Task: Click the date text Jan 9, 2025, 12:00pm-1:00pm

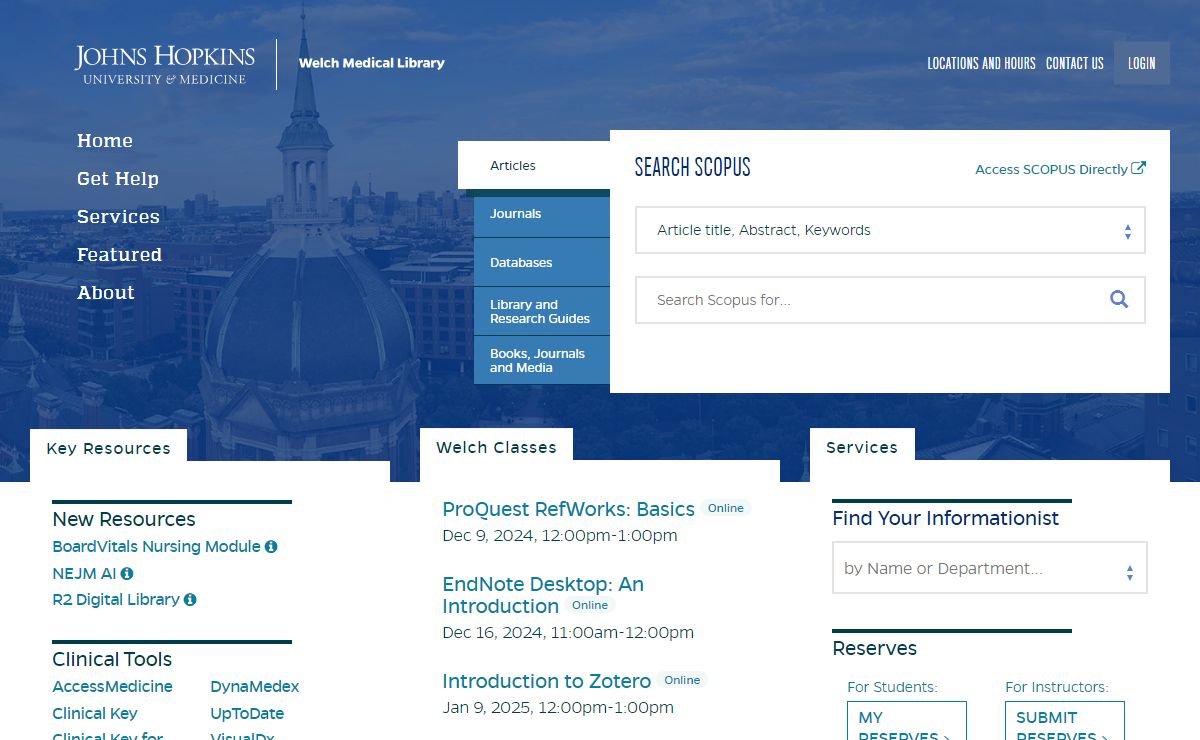Action: coord(558,708)
